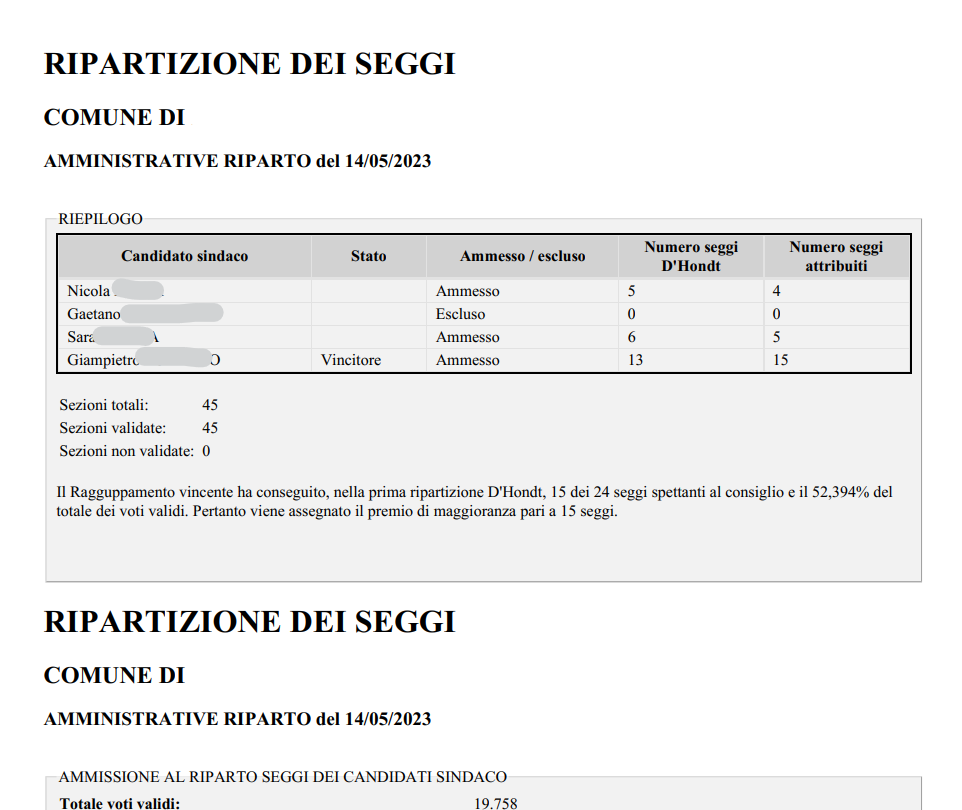Click the Sezioni non validate label

[x=126, y=451]
